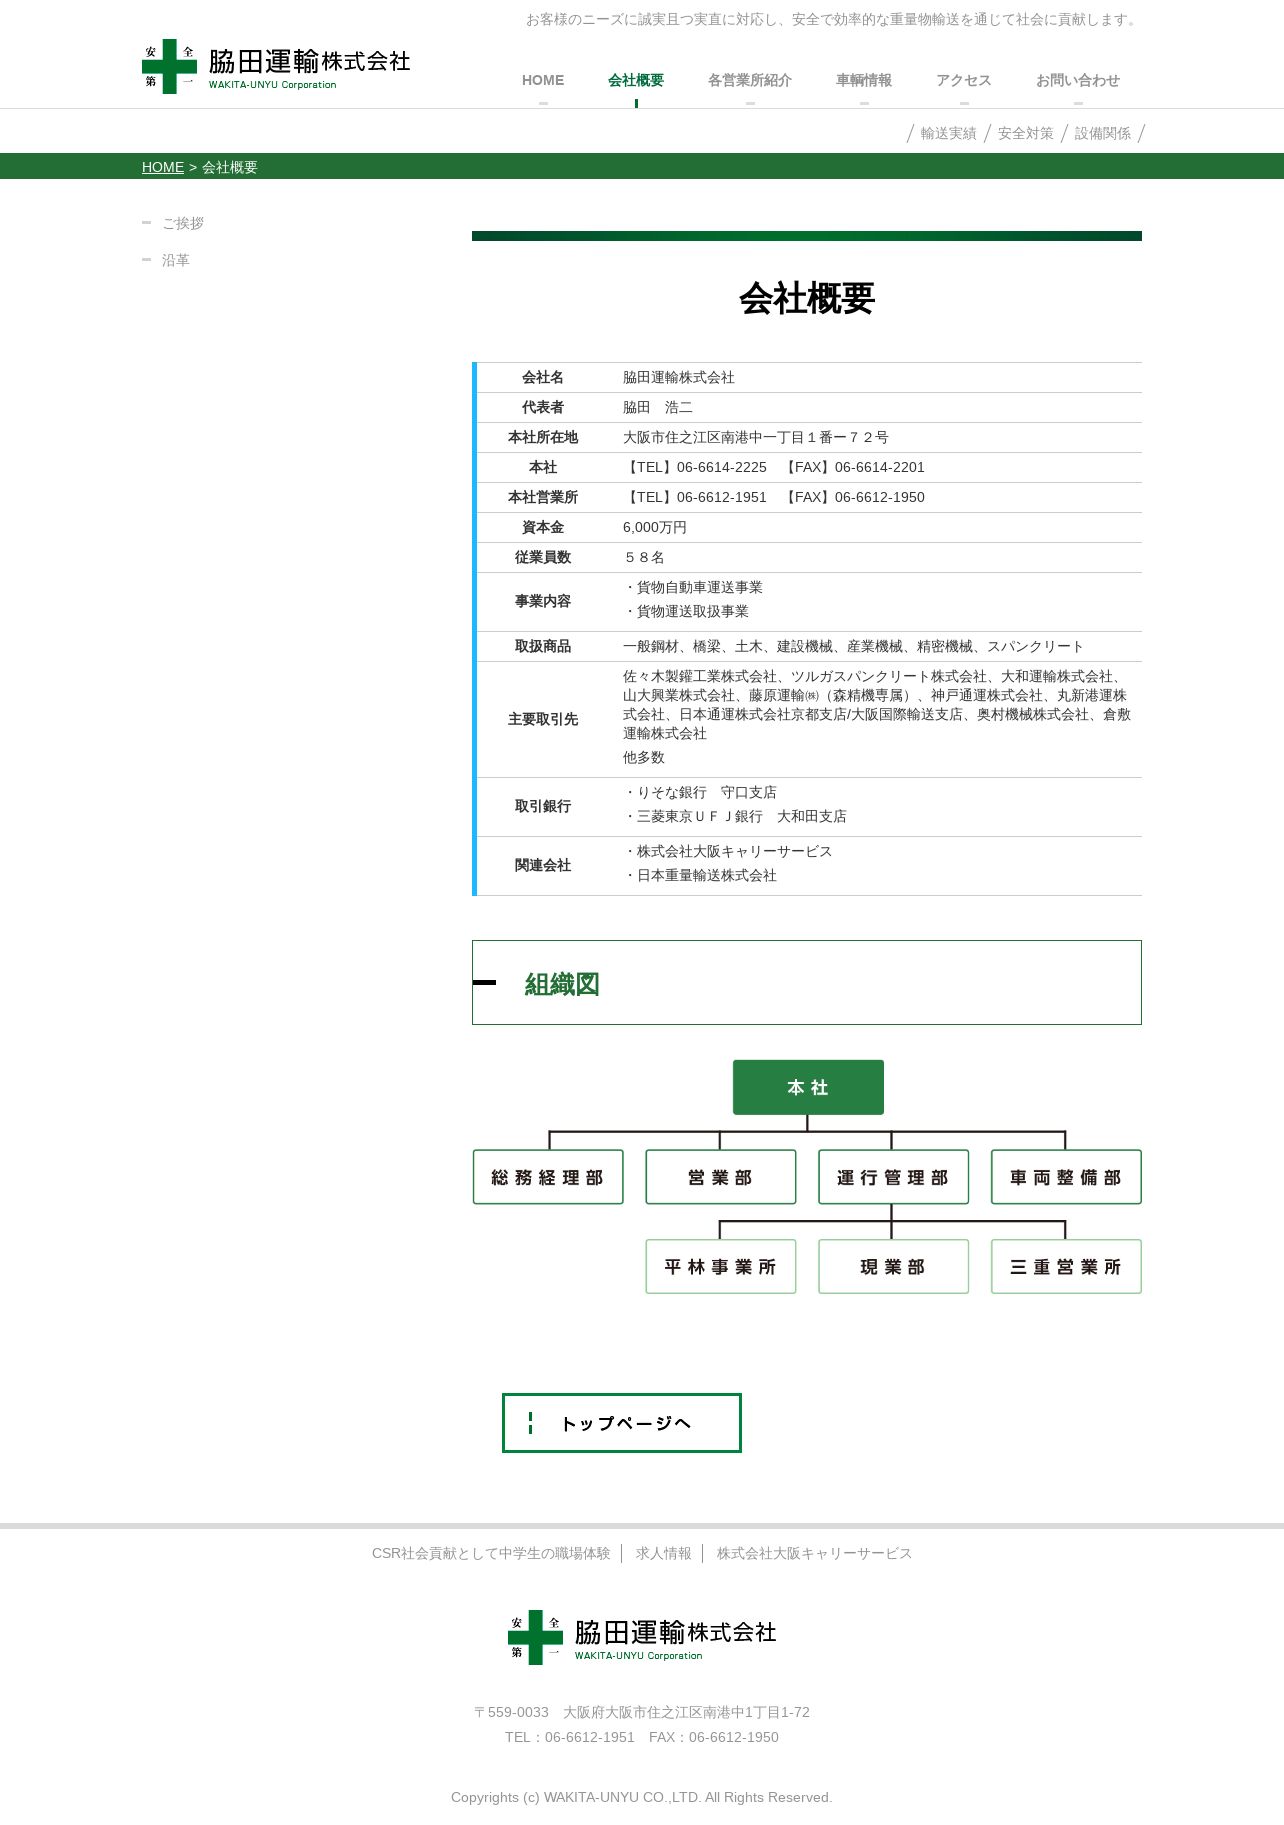Open the アクセス navigation tab
Screen dimensions: 1284x1825
click(964, 80)
